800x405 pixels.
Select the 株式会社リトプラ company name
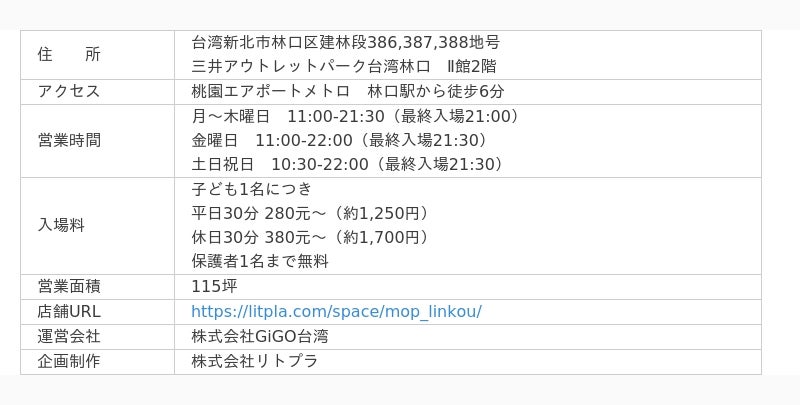click(x=255, y=361)
